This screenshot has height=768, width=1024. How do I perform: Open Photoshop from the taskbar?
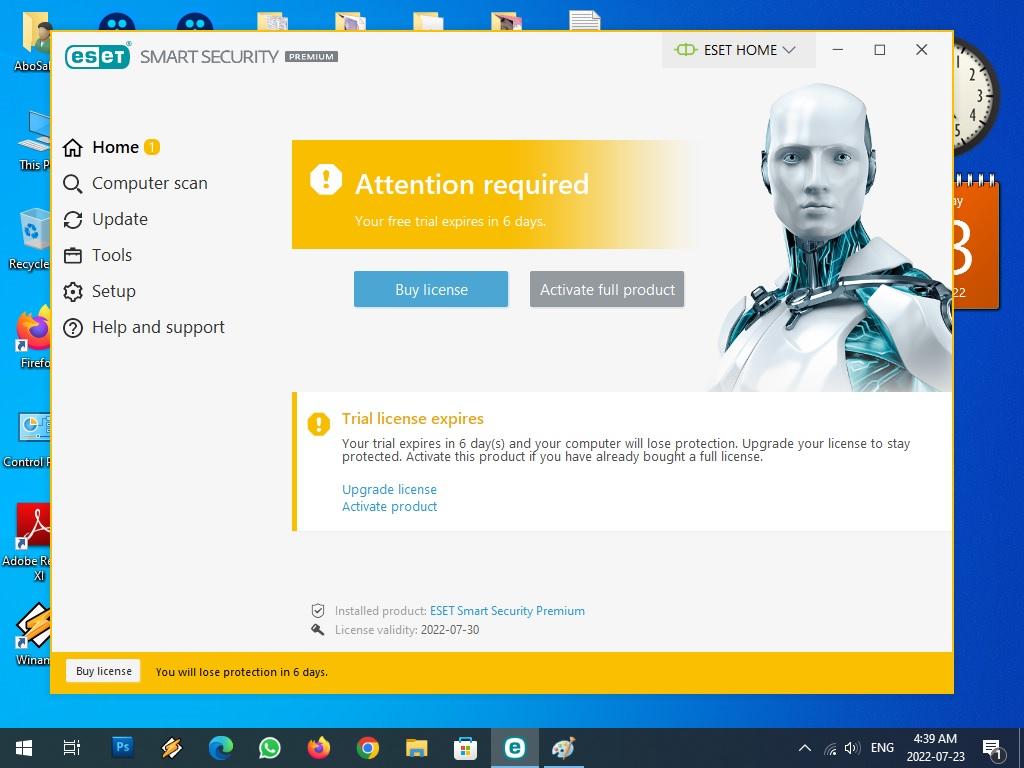click(x=123, y=748)
